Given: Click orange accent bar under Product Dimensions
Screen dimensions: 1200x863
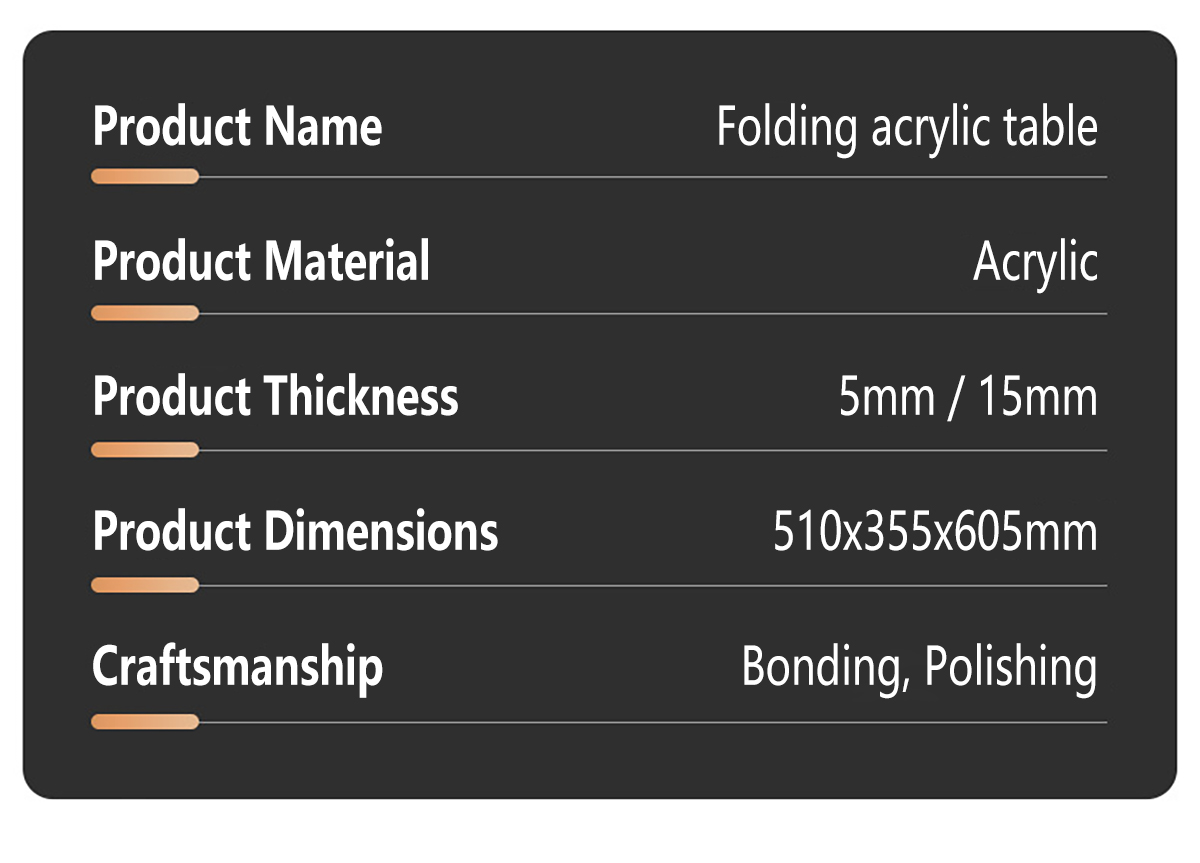Looking at the screenshot, I should pyautogui.click(x=145, y=585).
